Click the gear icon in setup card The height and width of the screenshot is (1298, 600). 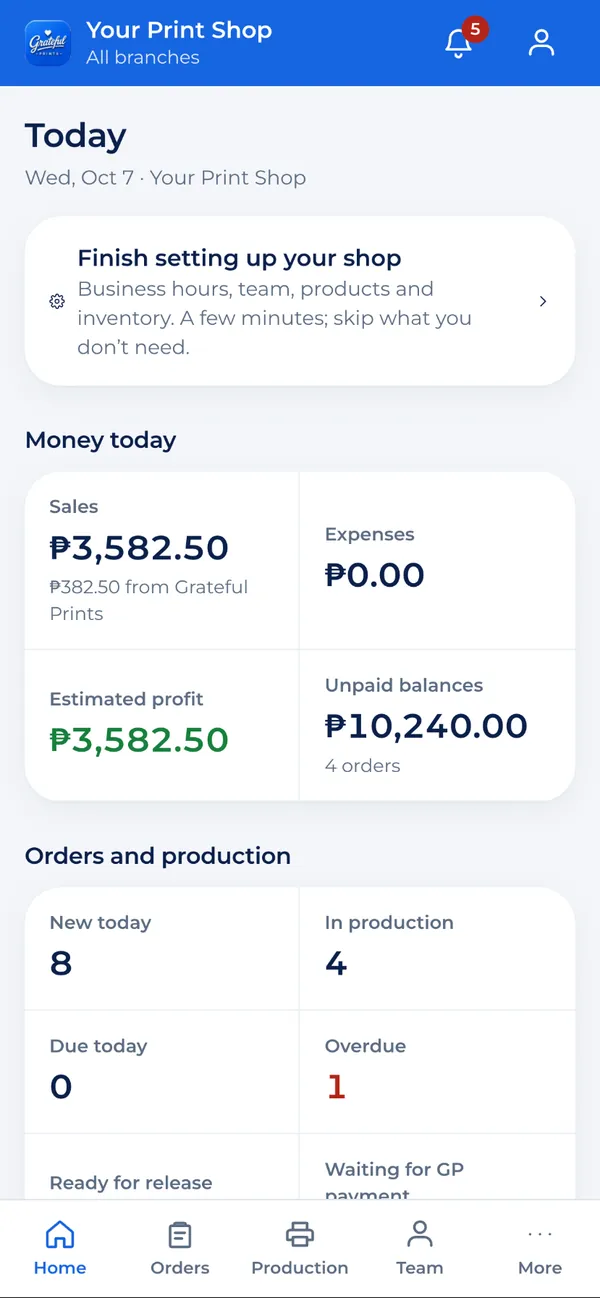[x=57, y=301]
